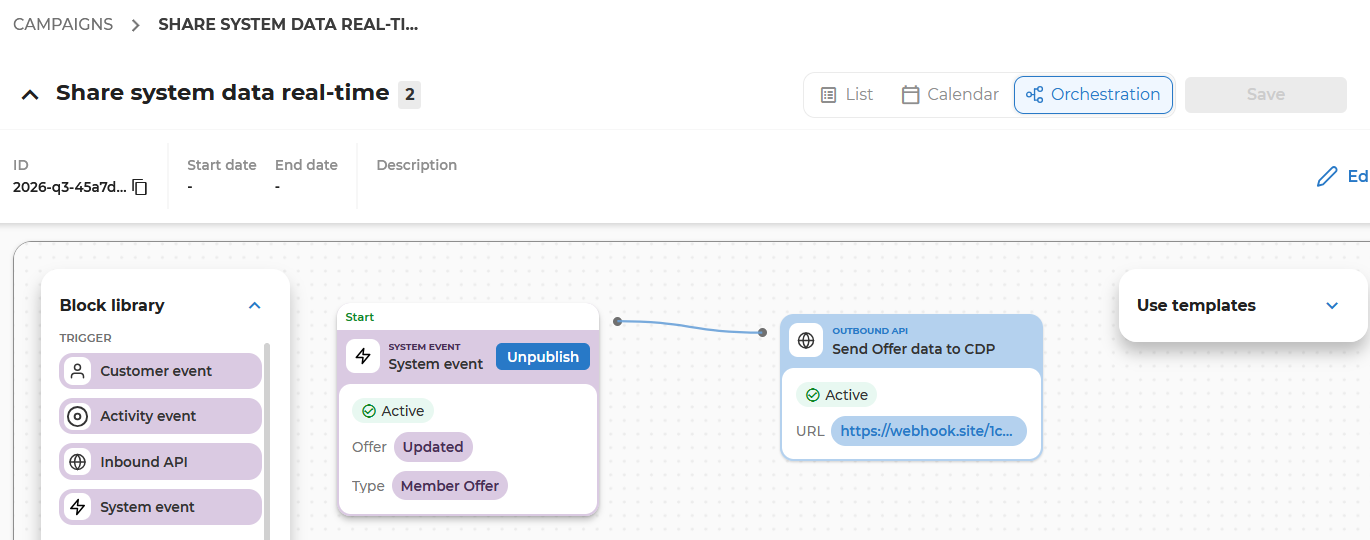1370x540 pixels.
Task: Click the Active status on the System event node
Action: tap(393, 411)
